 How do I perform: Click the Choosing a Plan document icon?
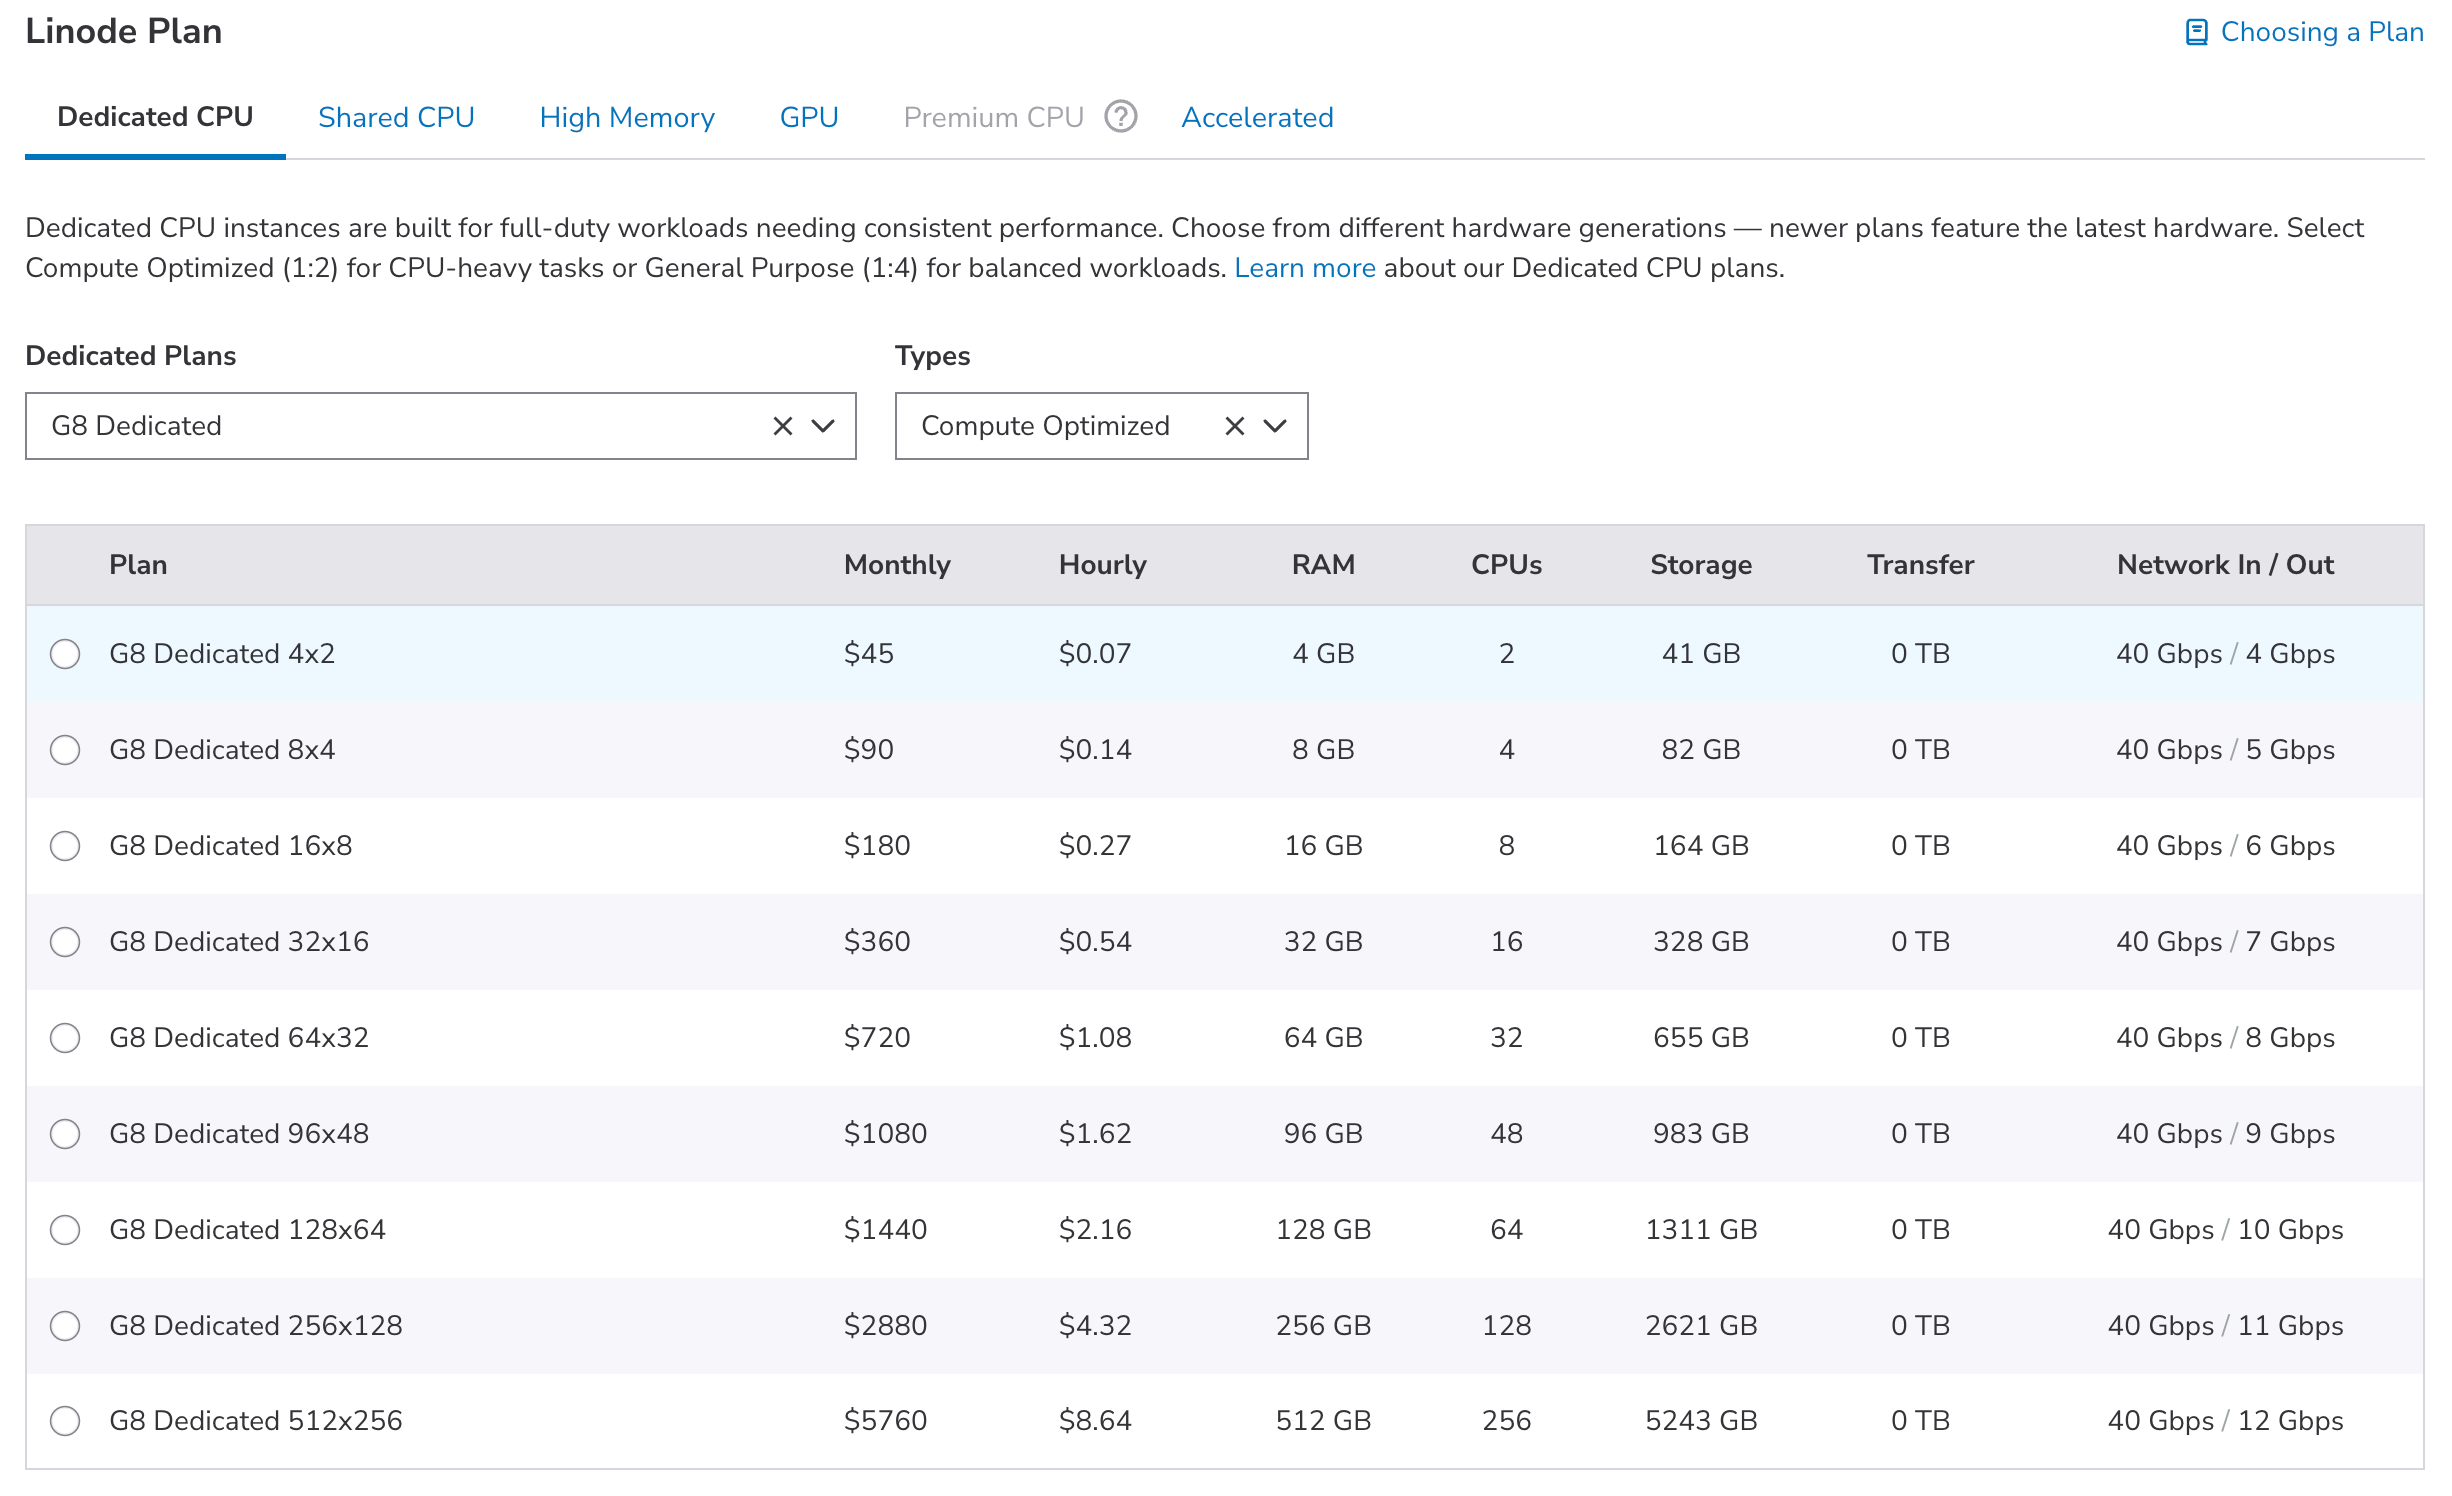tap(2196, 32)
